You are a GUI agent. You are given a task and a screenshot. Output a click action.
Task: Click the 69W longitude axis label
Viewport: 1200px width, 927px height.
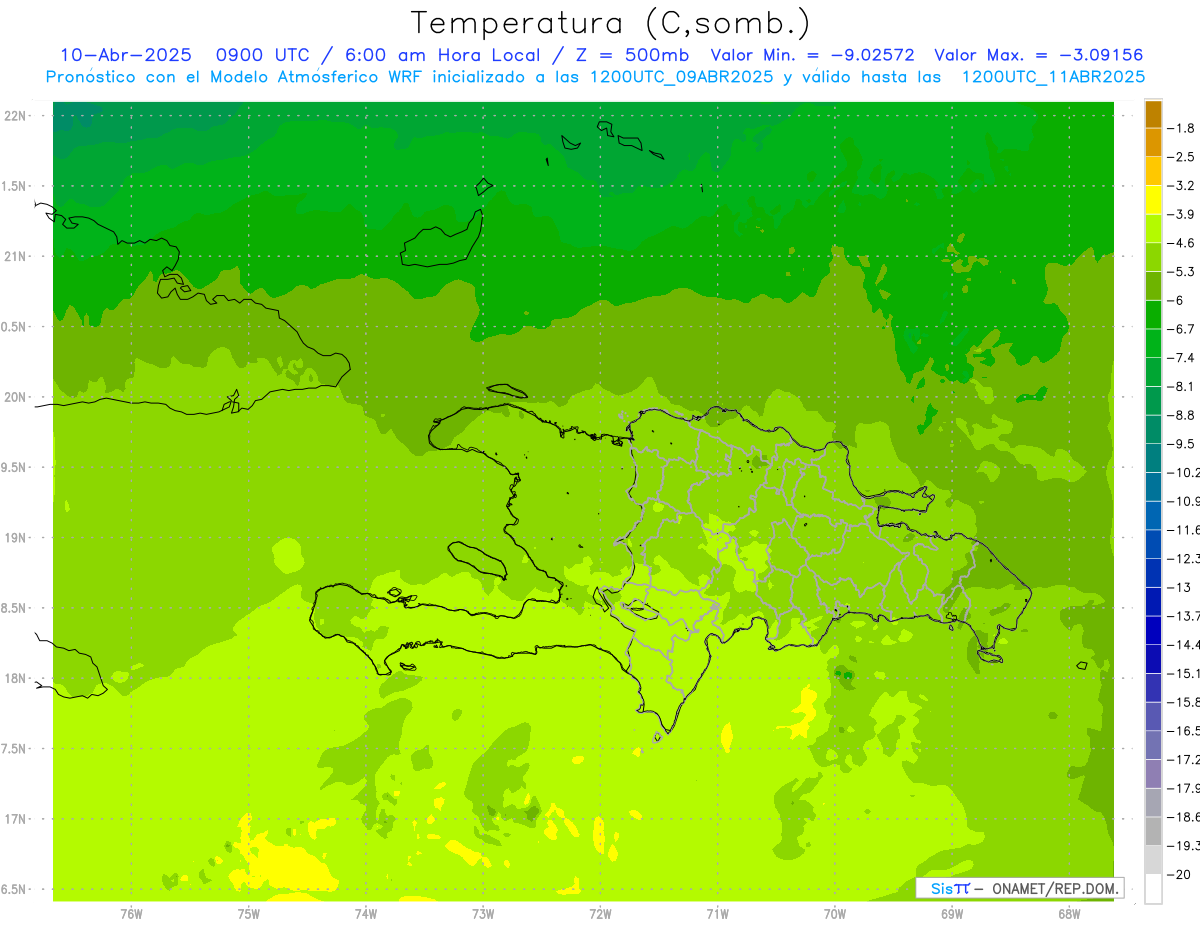click(952, 914)
